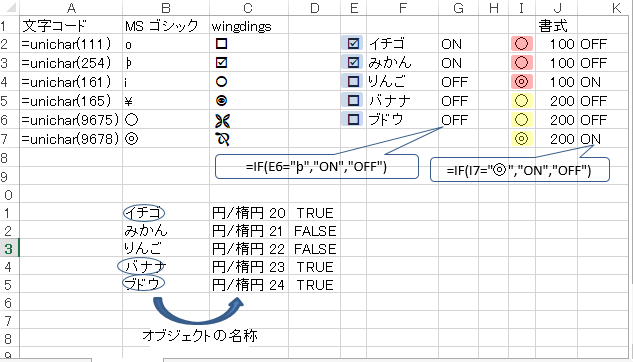Select column H header
Viewport: 633px width, 362px height.
494,8
